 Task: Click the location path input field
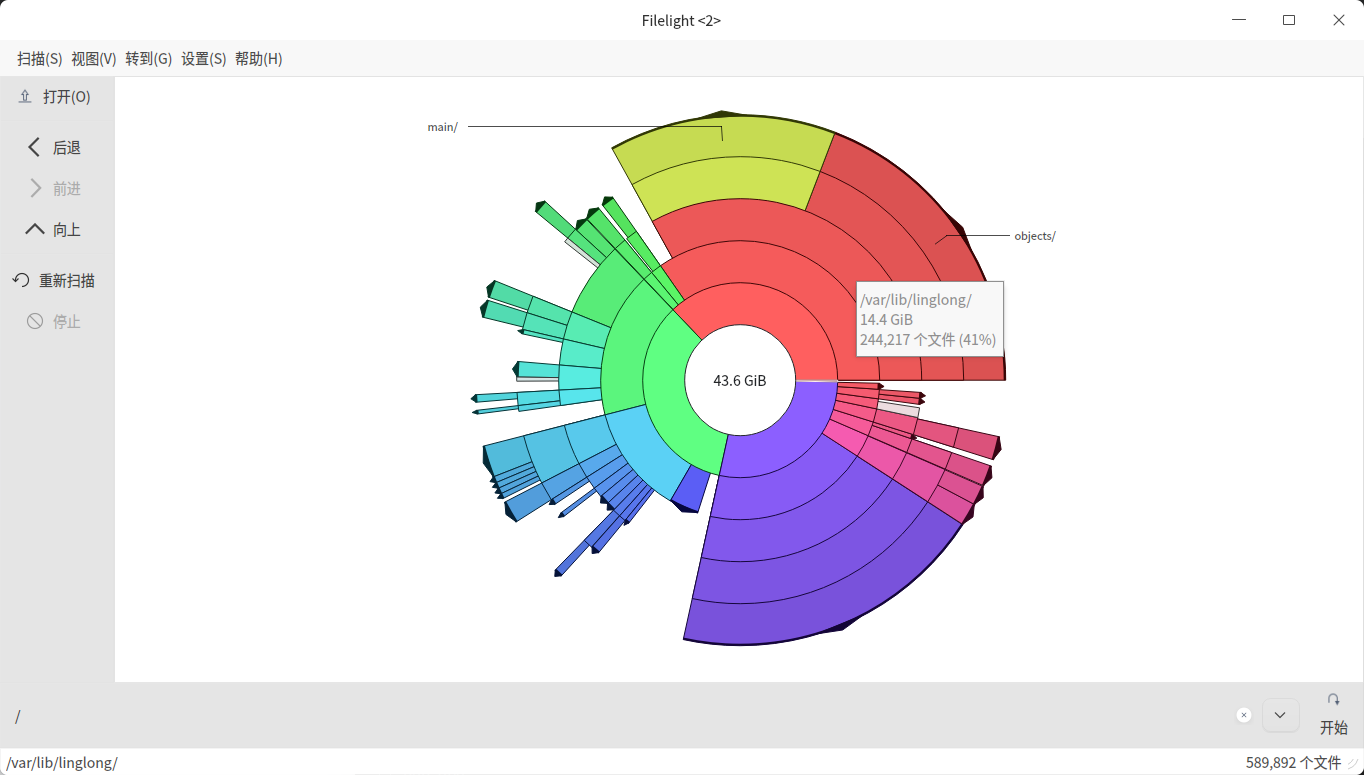pos(620,716)
